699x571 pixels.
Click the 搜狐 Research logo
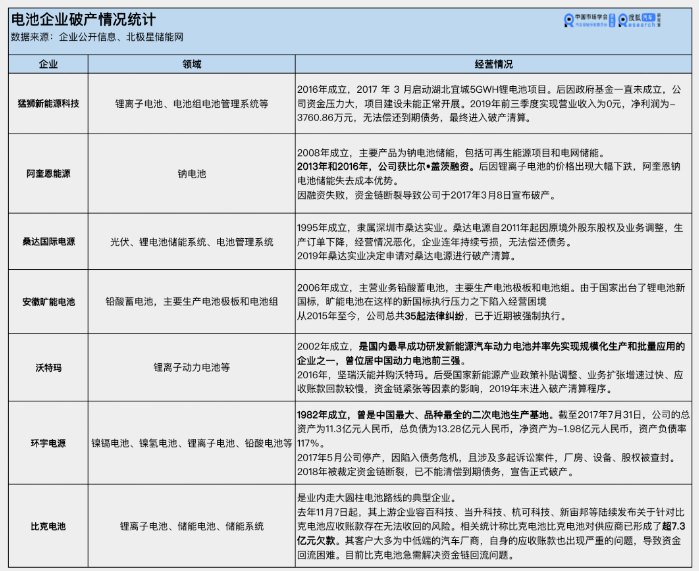click(x=640, y=20)
